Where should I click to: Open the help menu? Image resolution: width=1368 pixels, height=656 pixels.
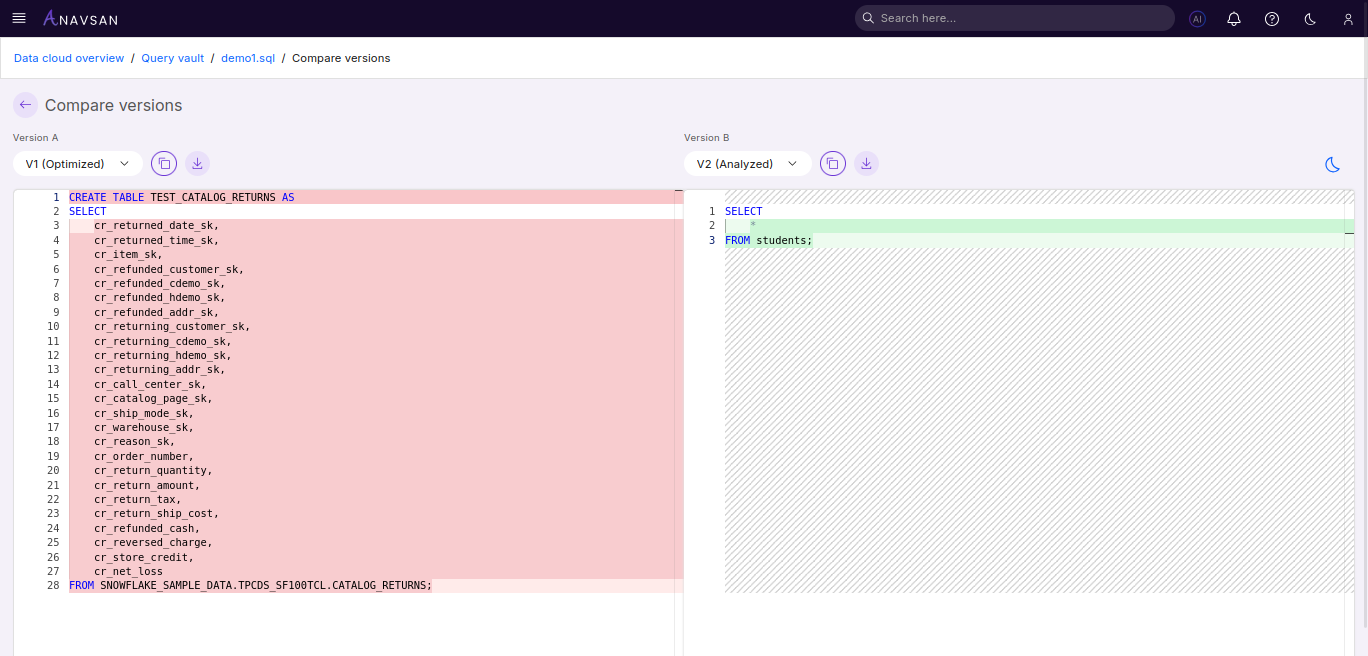1271,18
